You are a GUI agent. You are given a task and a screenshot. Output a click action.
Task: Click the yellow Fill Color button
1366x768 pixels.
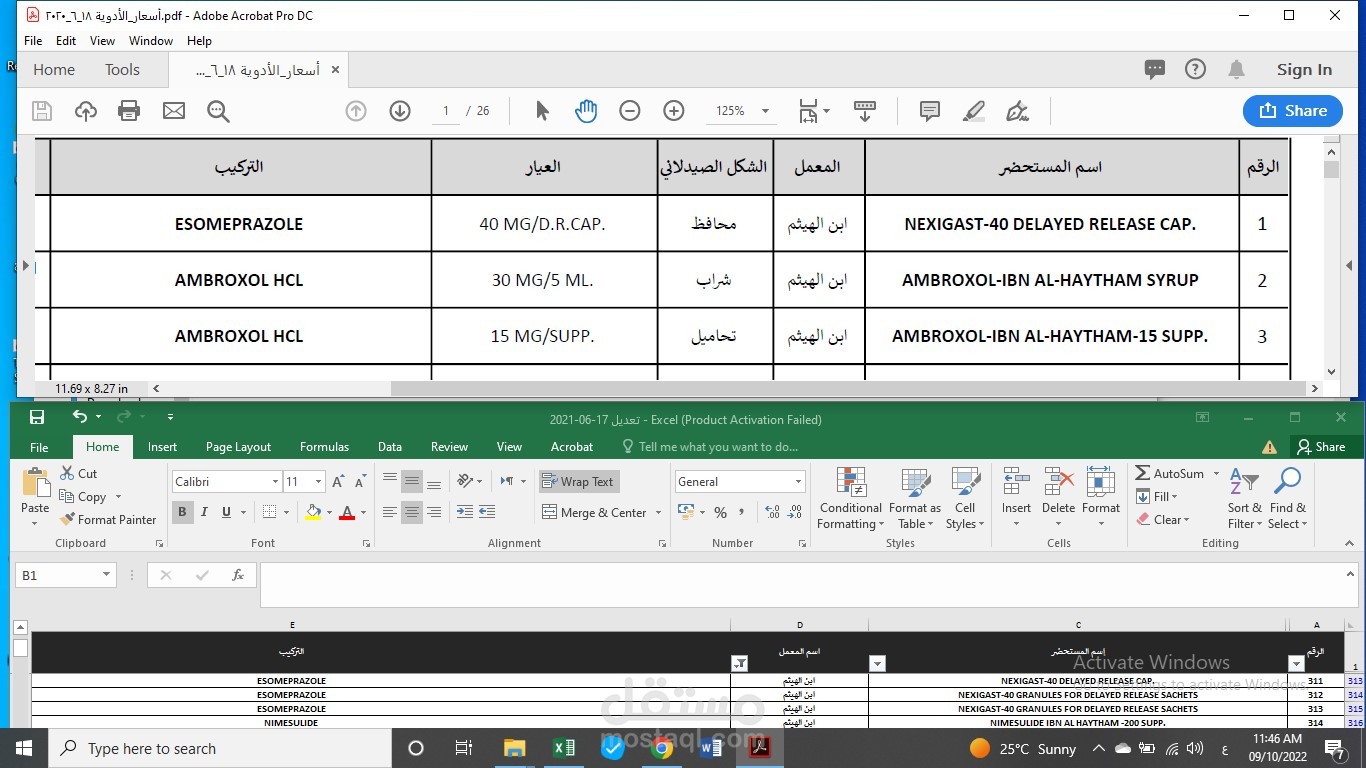[313, 512]
